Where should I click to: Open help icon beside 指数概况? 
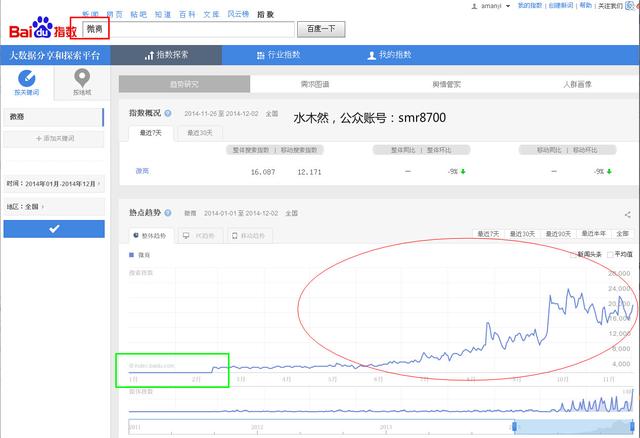click(168, 113)
